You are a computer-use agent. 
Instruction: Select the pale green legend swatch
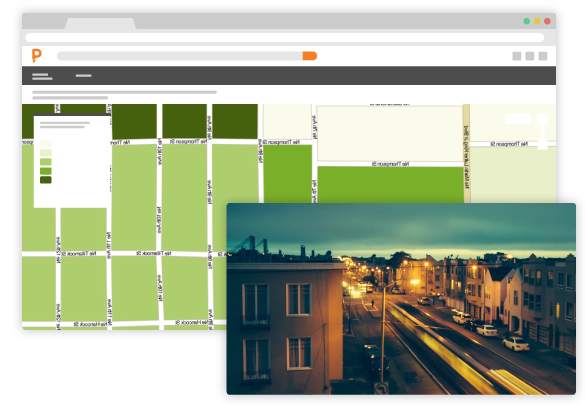tap(46, 153)
